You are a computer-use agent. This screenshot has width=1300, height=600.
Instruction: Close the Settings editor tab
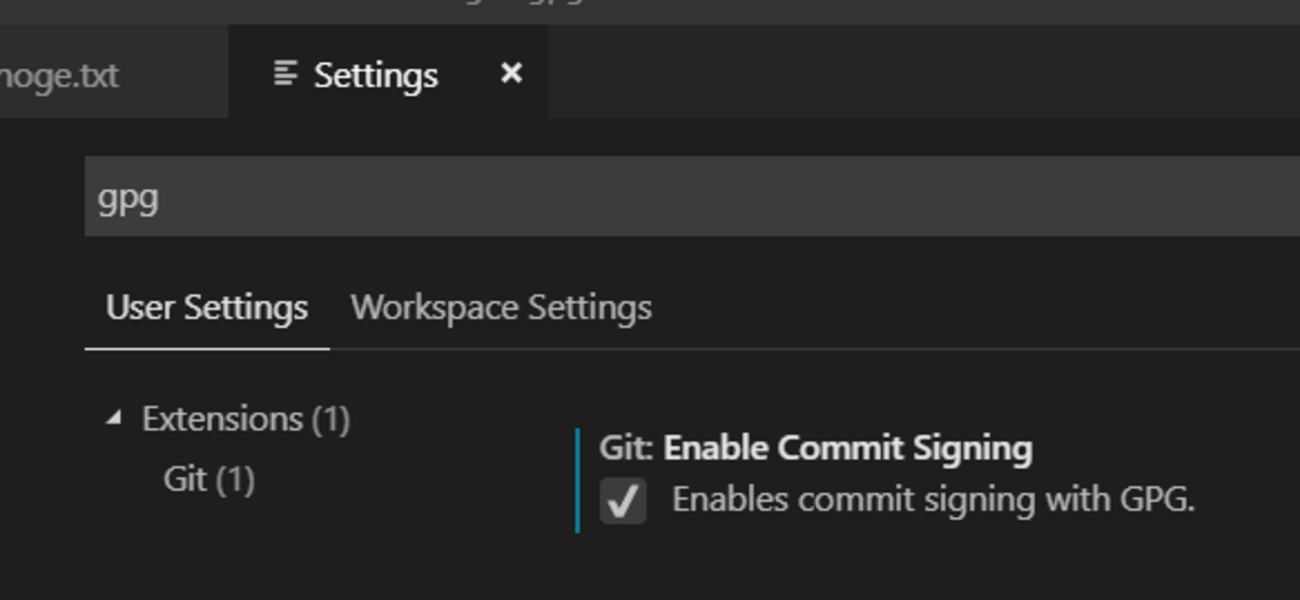point(511,73)
